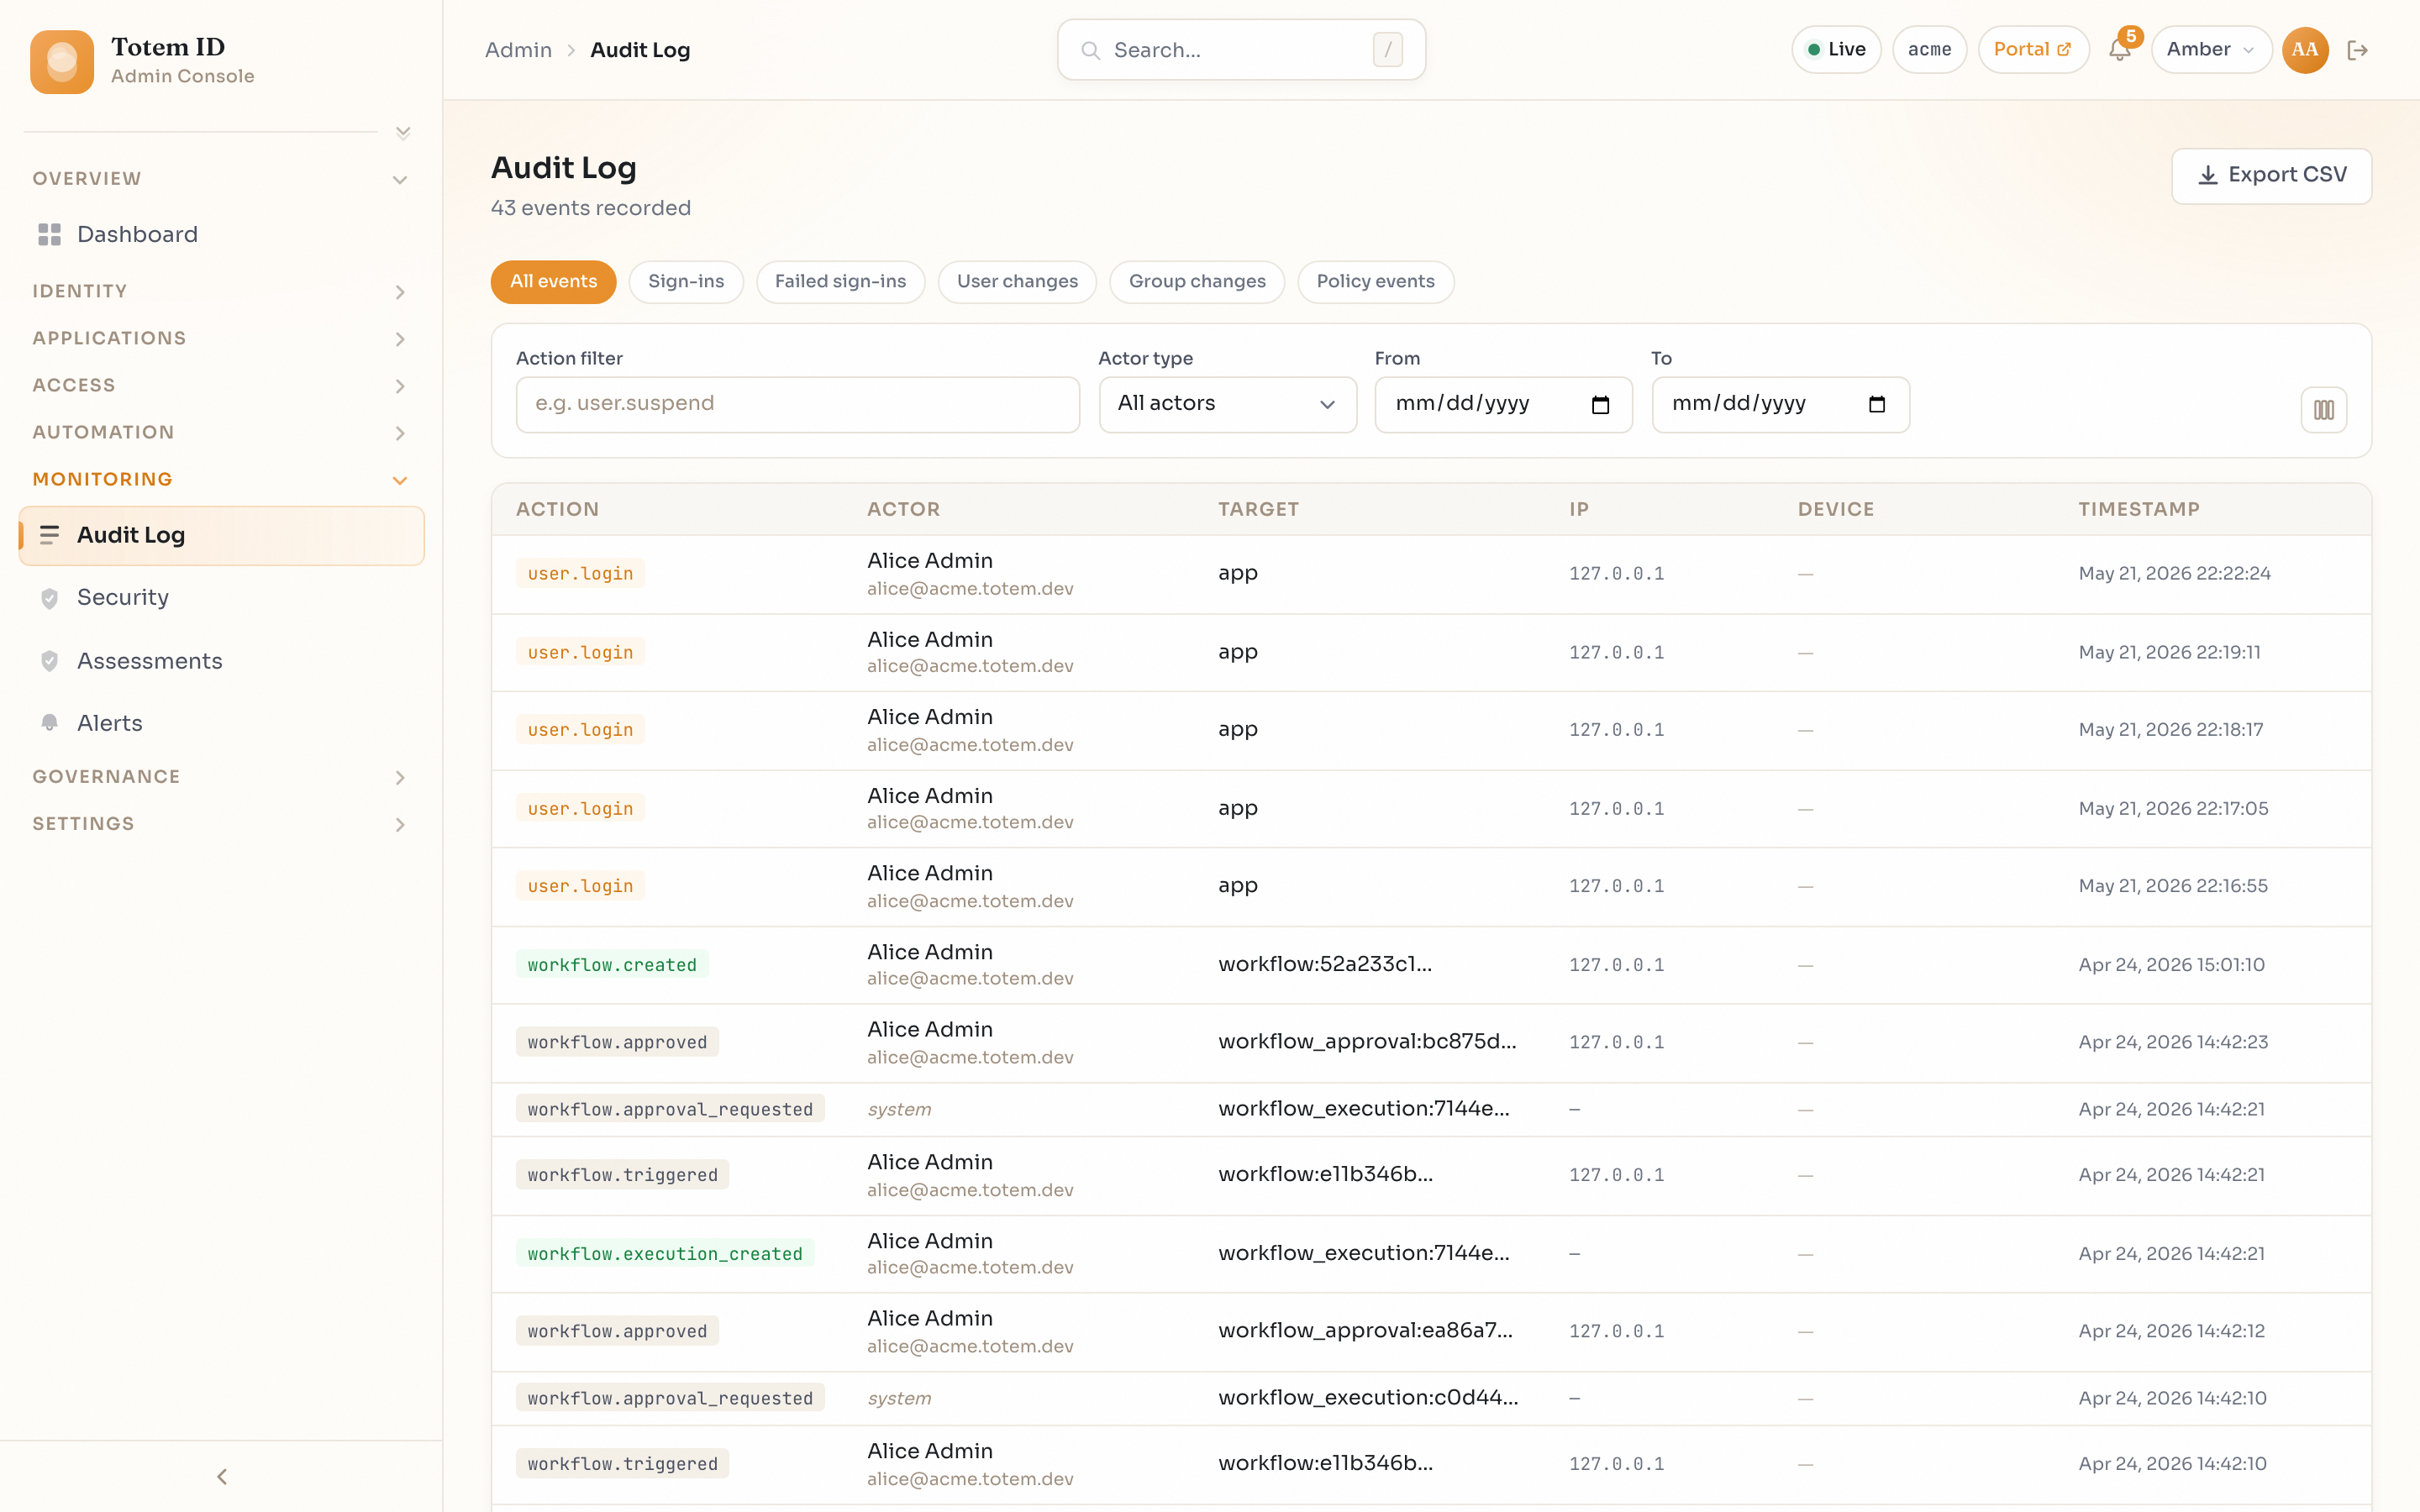The width and height of the screenshot is (2420, 1512).
Task: Open the From date calendar picker icon
Action: tap(1600, 405)
